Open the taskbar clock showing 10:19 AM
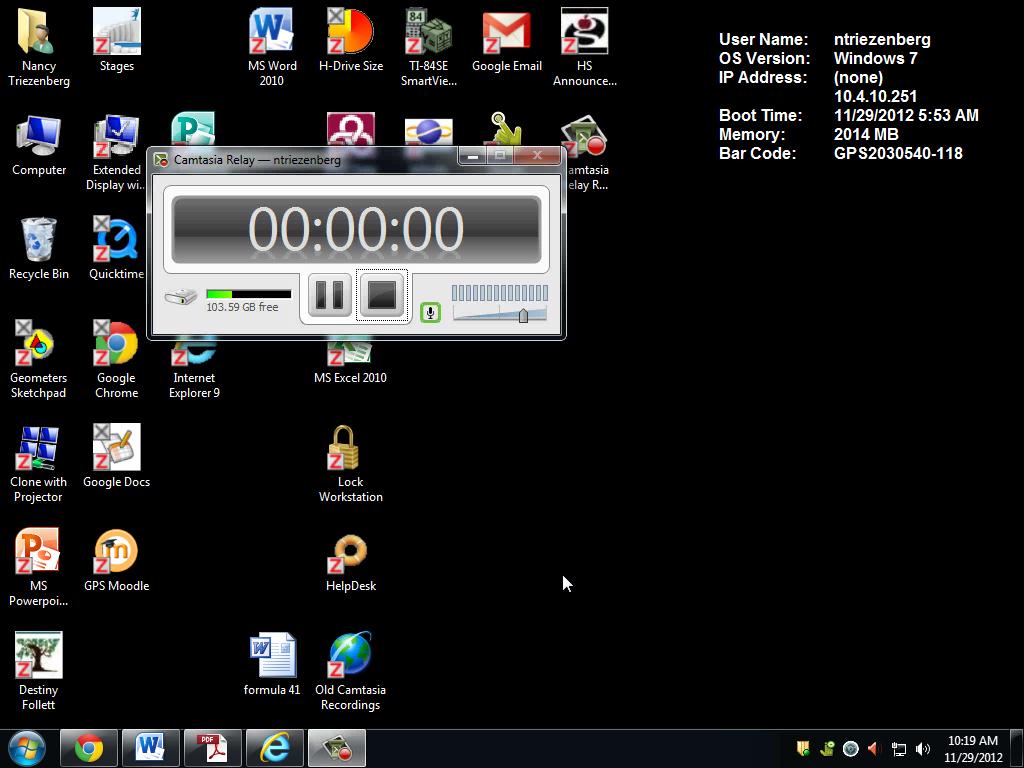 (x=973, y=748)
